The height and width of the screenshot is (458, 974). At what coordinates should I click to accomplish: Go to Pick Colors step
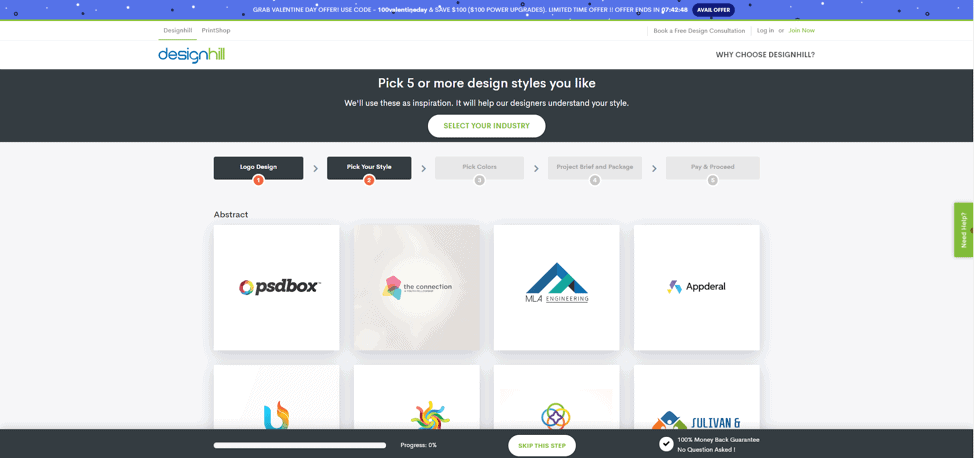480,168
